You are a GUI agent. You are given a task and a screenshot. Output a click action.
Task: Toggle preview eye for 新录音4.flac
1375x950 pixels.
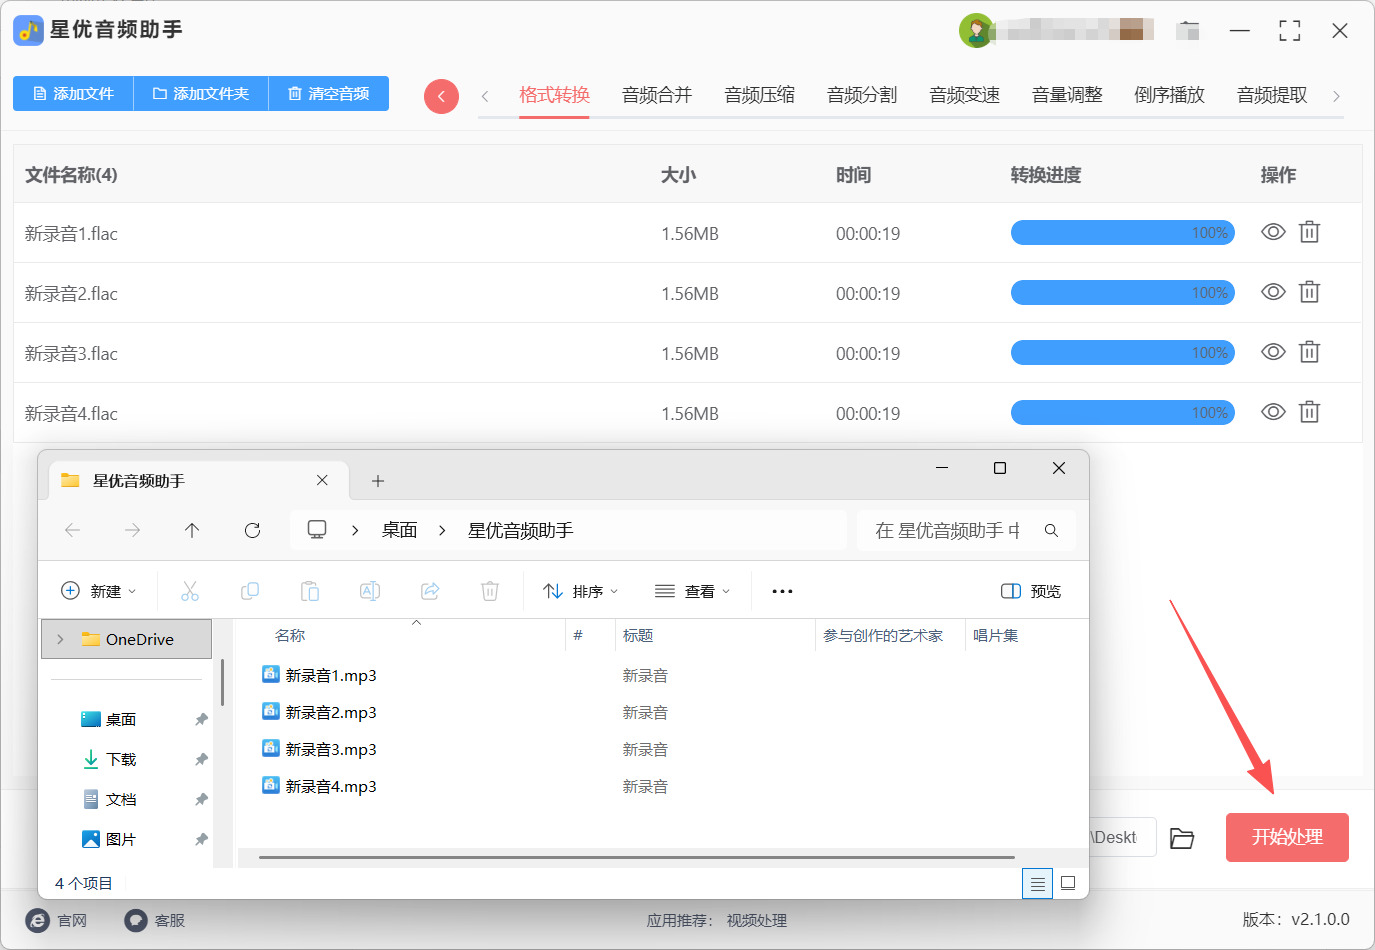[x=1273, y=412]
